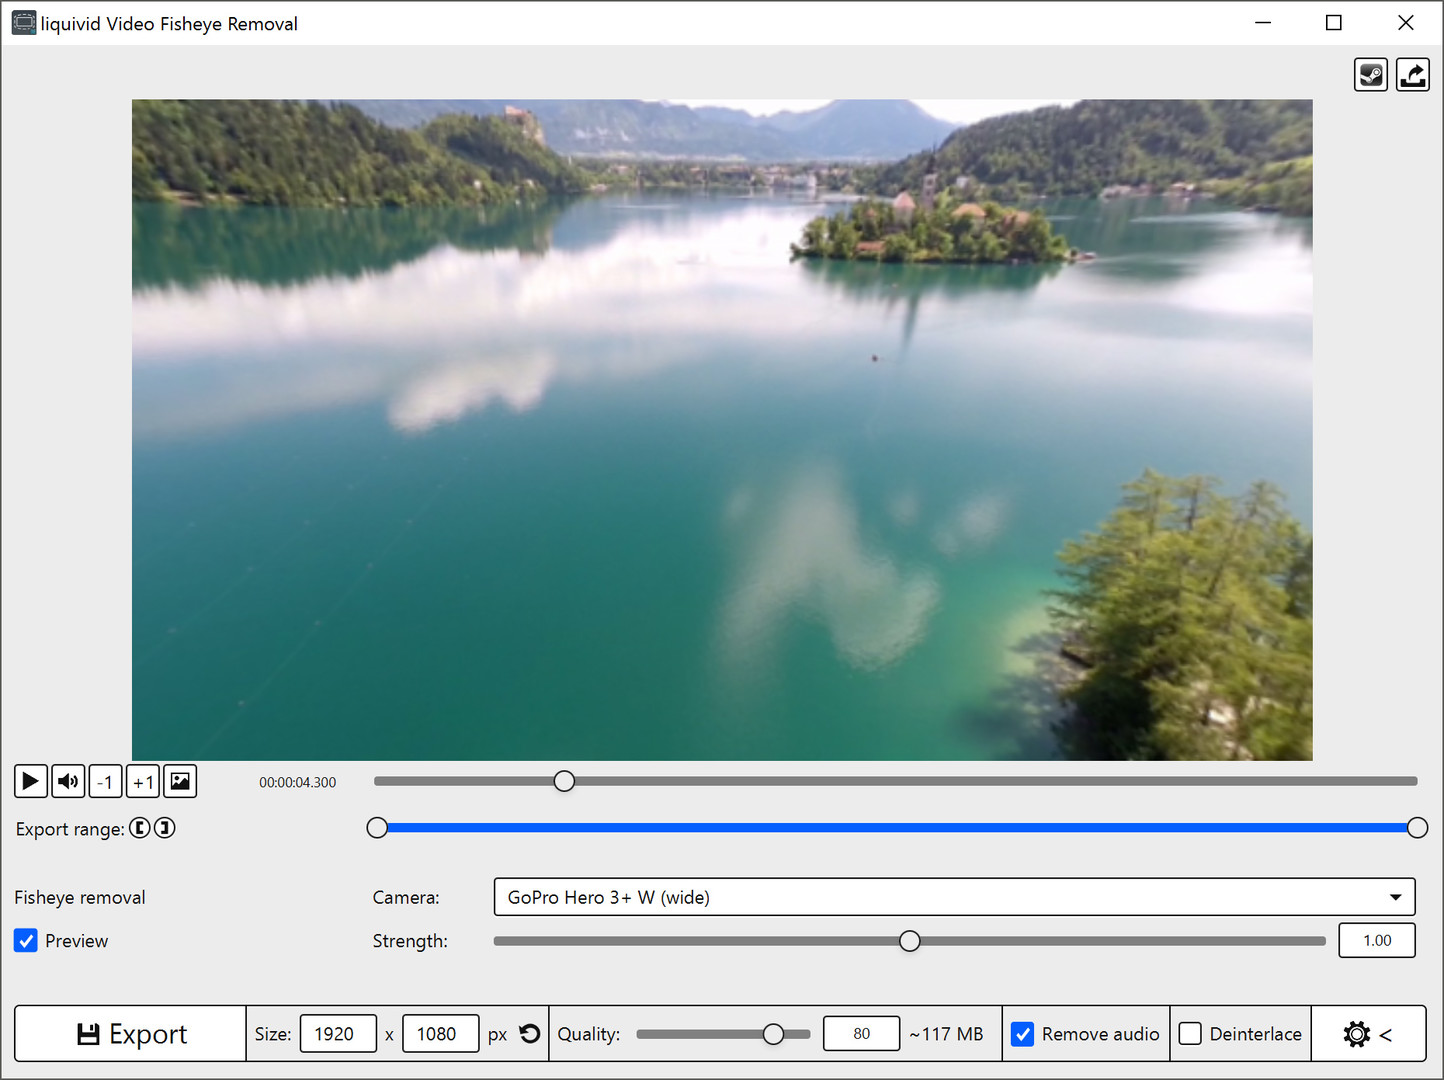Mute the audio with speaker icon
The image size is (1444, 1080).
[67, 781]
